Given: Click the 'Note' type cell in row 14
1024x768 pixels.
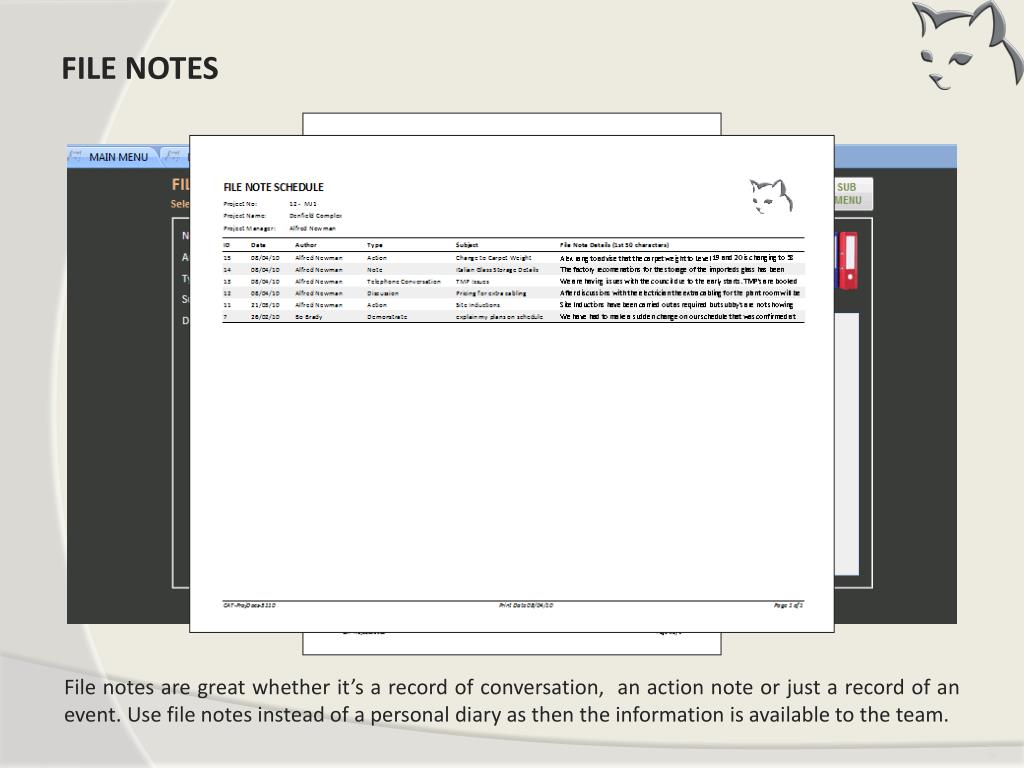Looking at the screenshot, I should 375,270.
